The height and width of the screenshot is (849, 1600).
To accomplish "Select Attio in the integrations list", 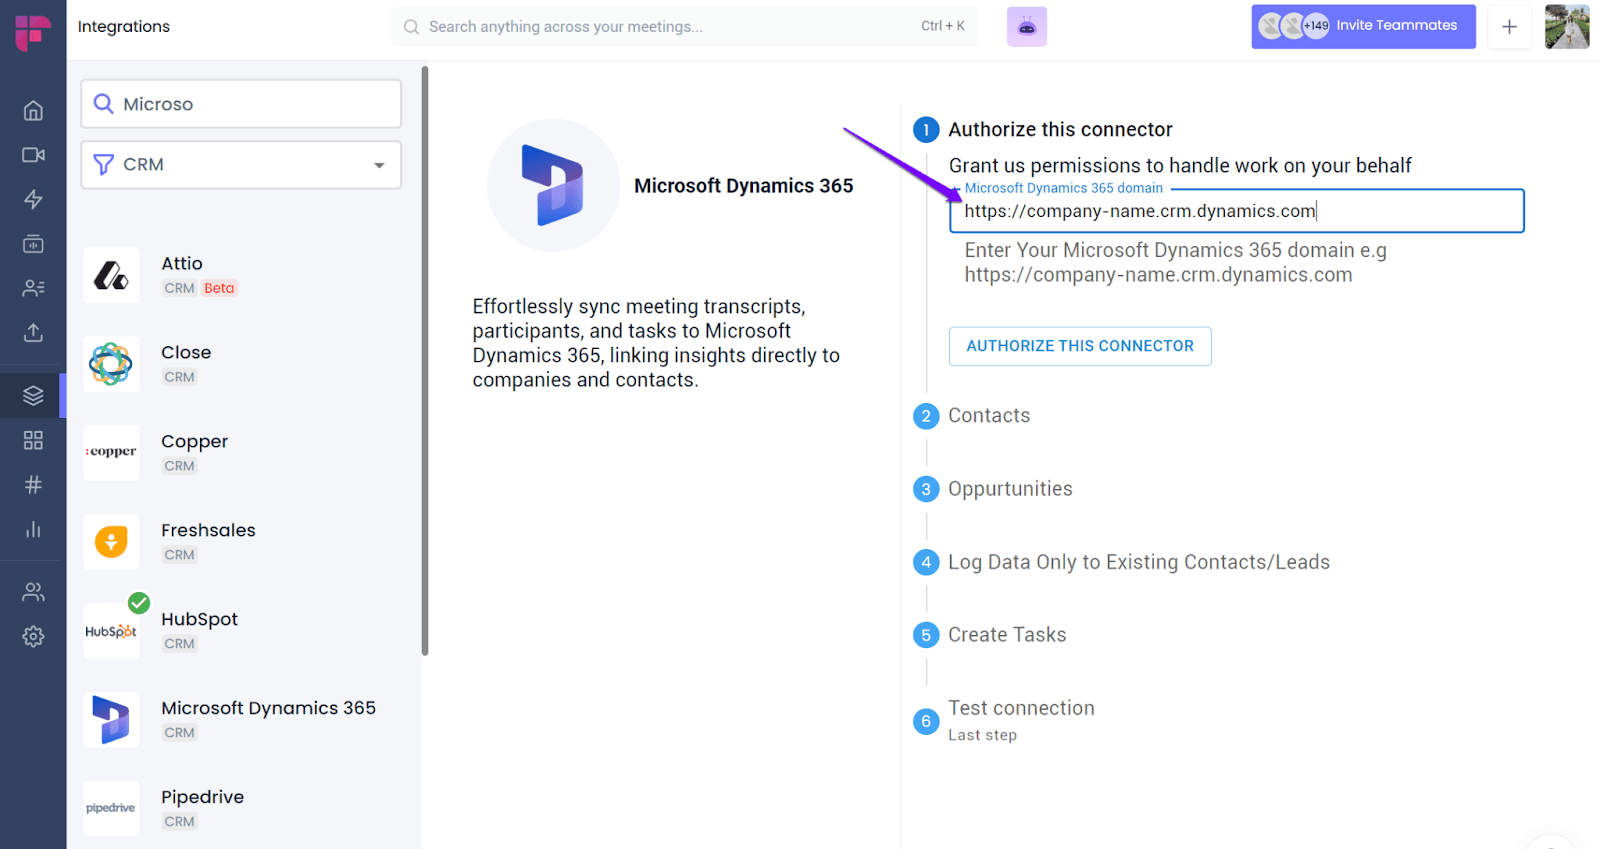I will (182, 264).
